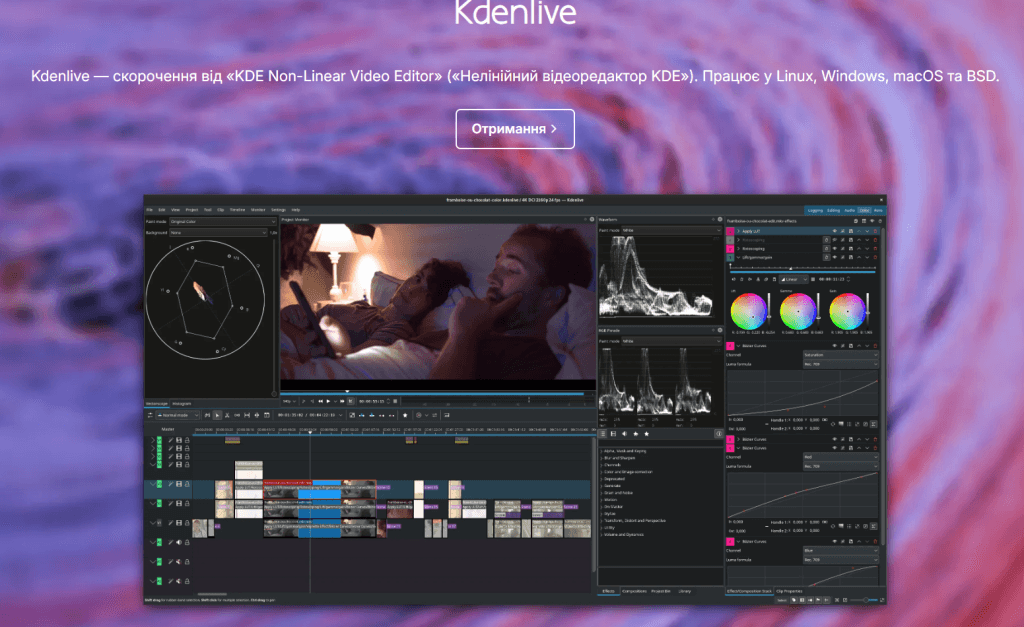The height and width of the screenshot is (627, 1024).
Task: Open timeline edit mode dropdown (Normal mode)
Action: tap(178, 415)
